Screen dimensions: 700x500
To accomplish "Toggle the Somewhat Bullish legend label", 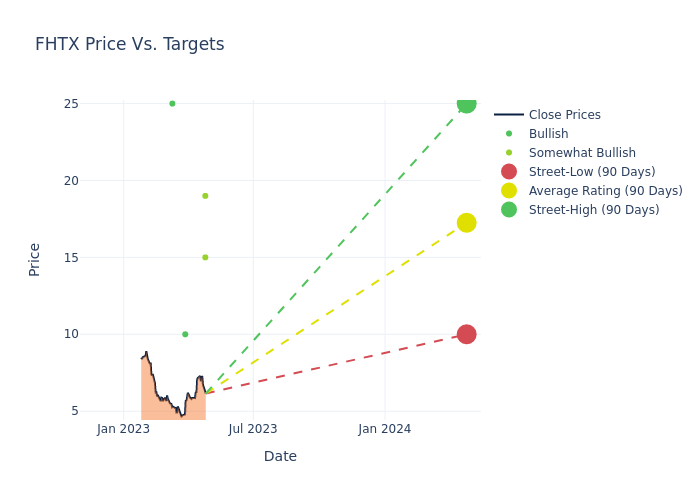I will point(582,153).
